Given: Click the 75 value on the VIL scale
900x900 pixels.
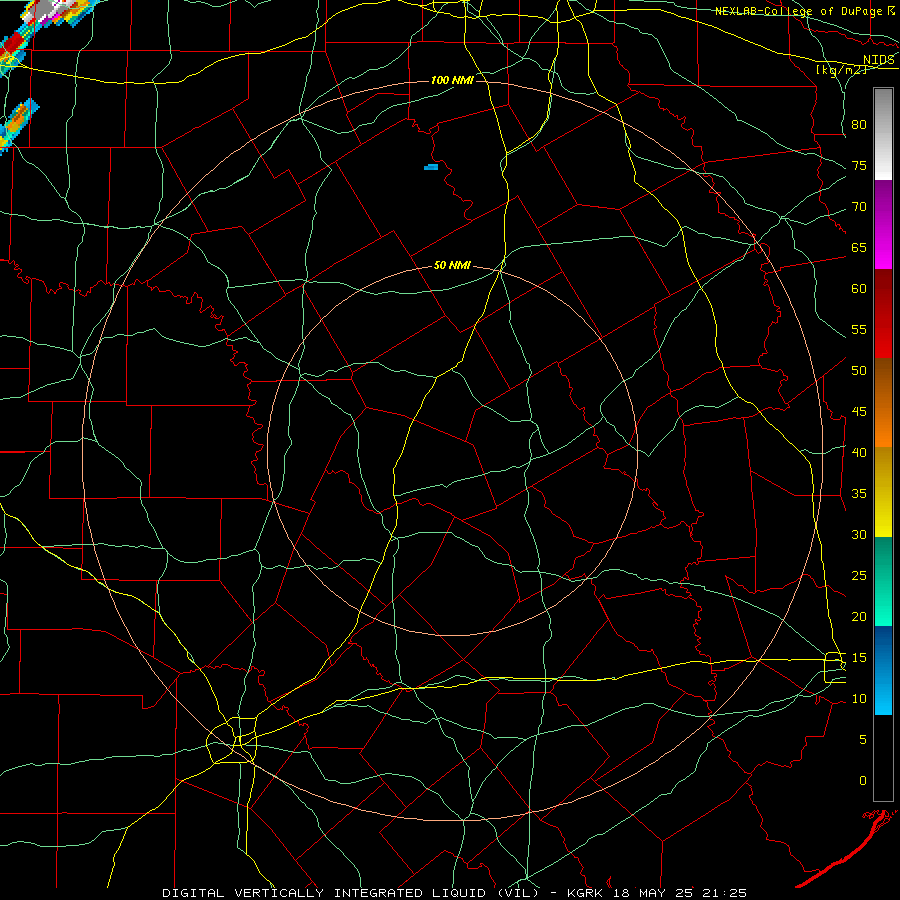Looking at the screenshot, I should 859,165.
